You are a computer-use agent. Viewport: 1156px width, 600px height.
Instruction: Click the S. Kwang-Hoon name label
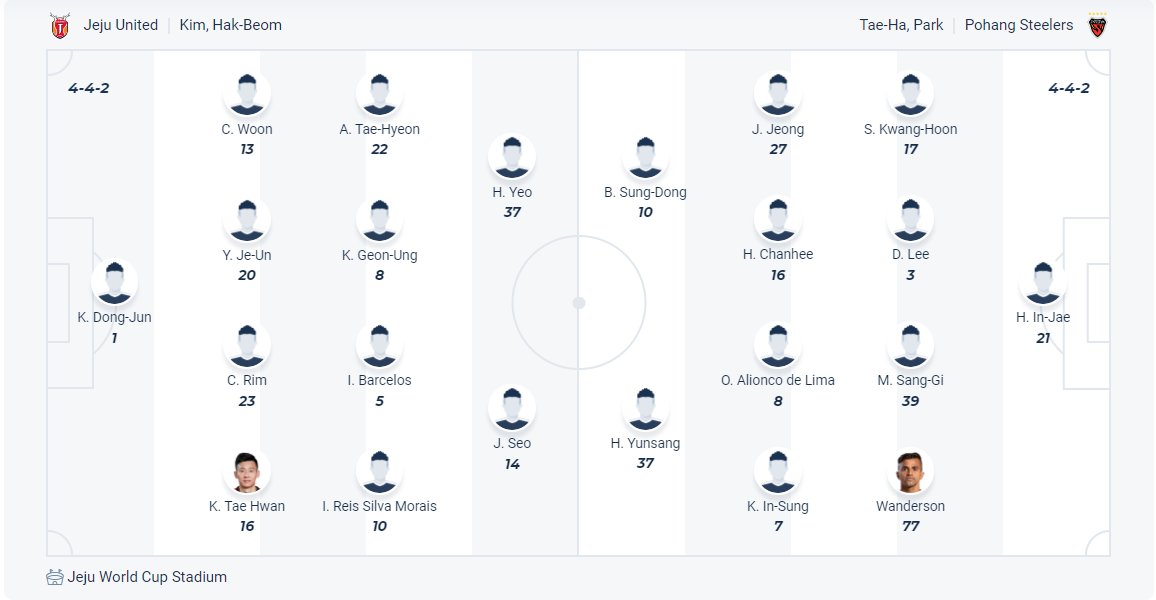(910, 129)
